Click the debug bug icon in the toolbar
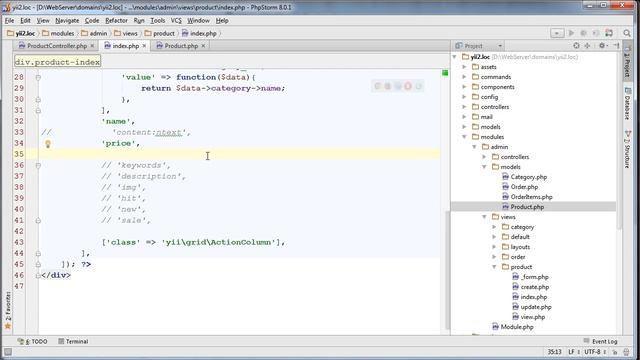This screenshot has height=360, width=640. pos(584,33)
